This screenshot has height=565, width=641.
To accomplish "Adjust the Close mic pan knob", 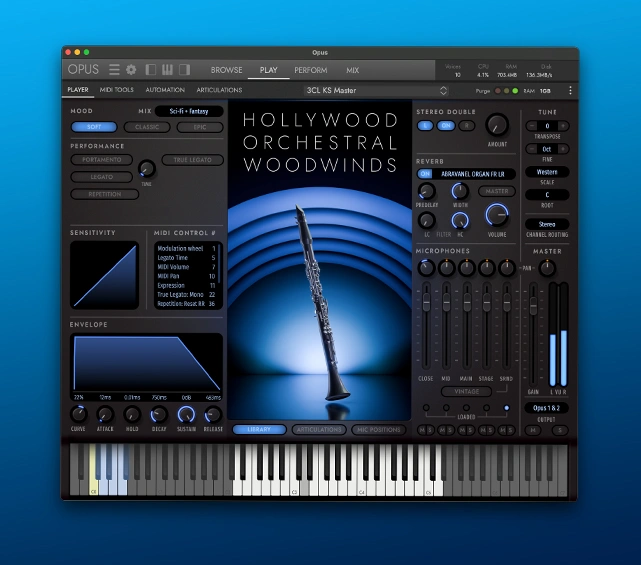I will tap(426, 268).
